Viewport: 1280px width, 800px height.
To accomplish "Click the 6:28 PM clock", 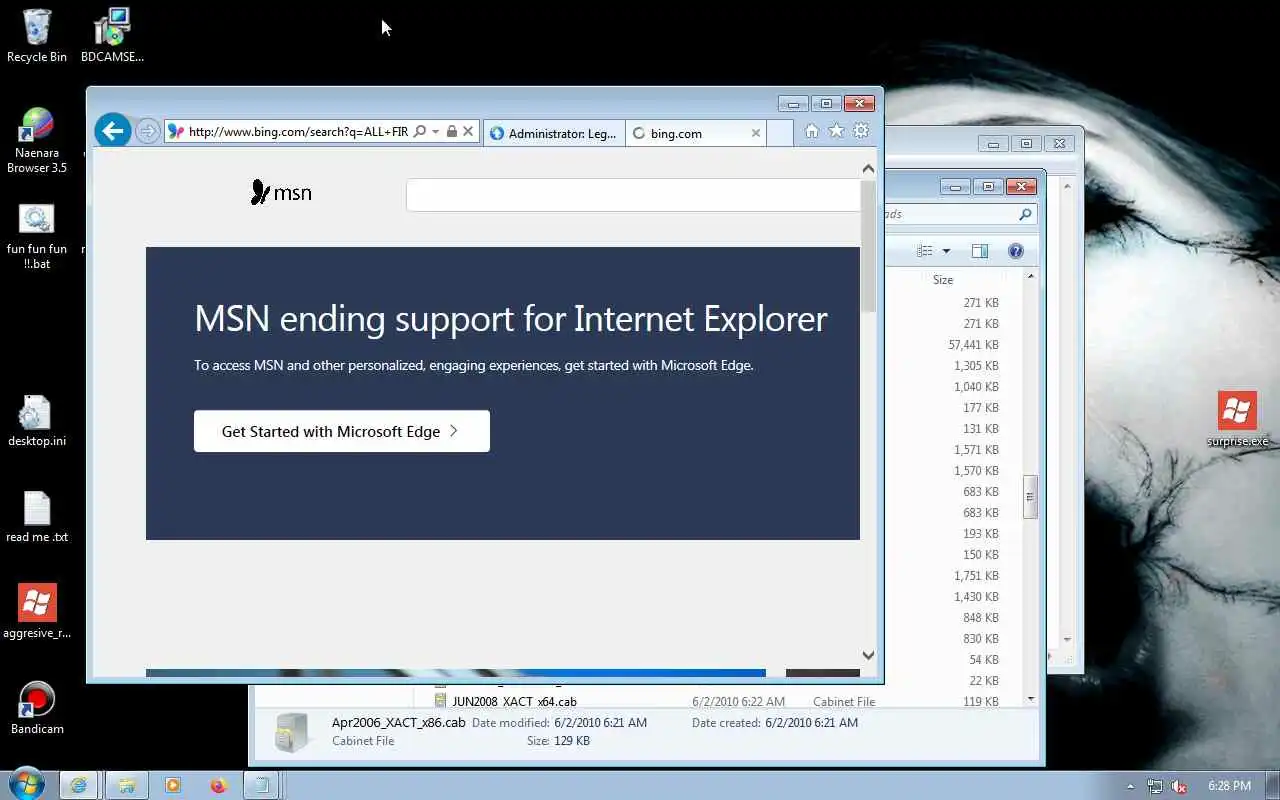I will 1229,786.
